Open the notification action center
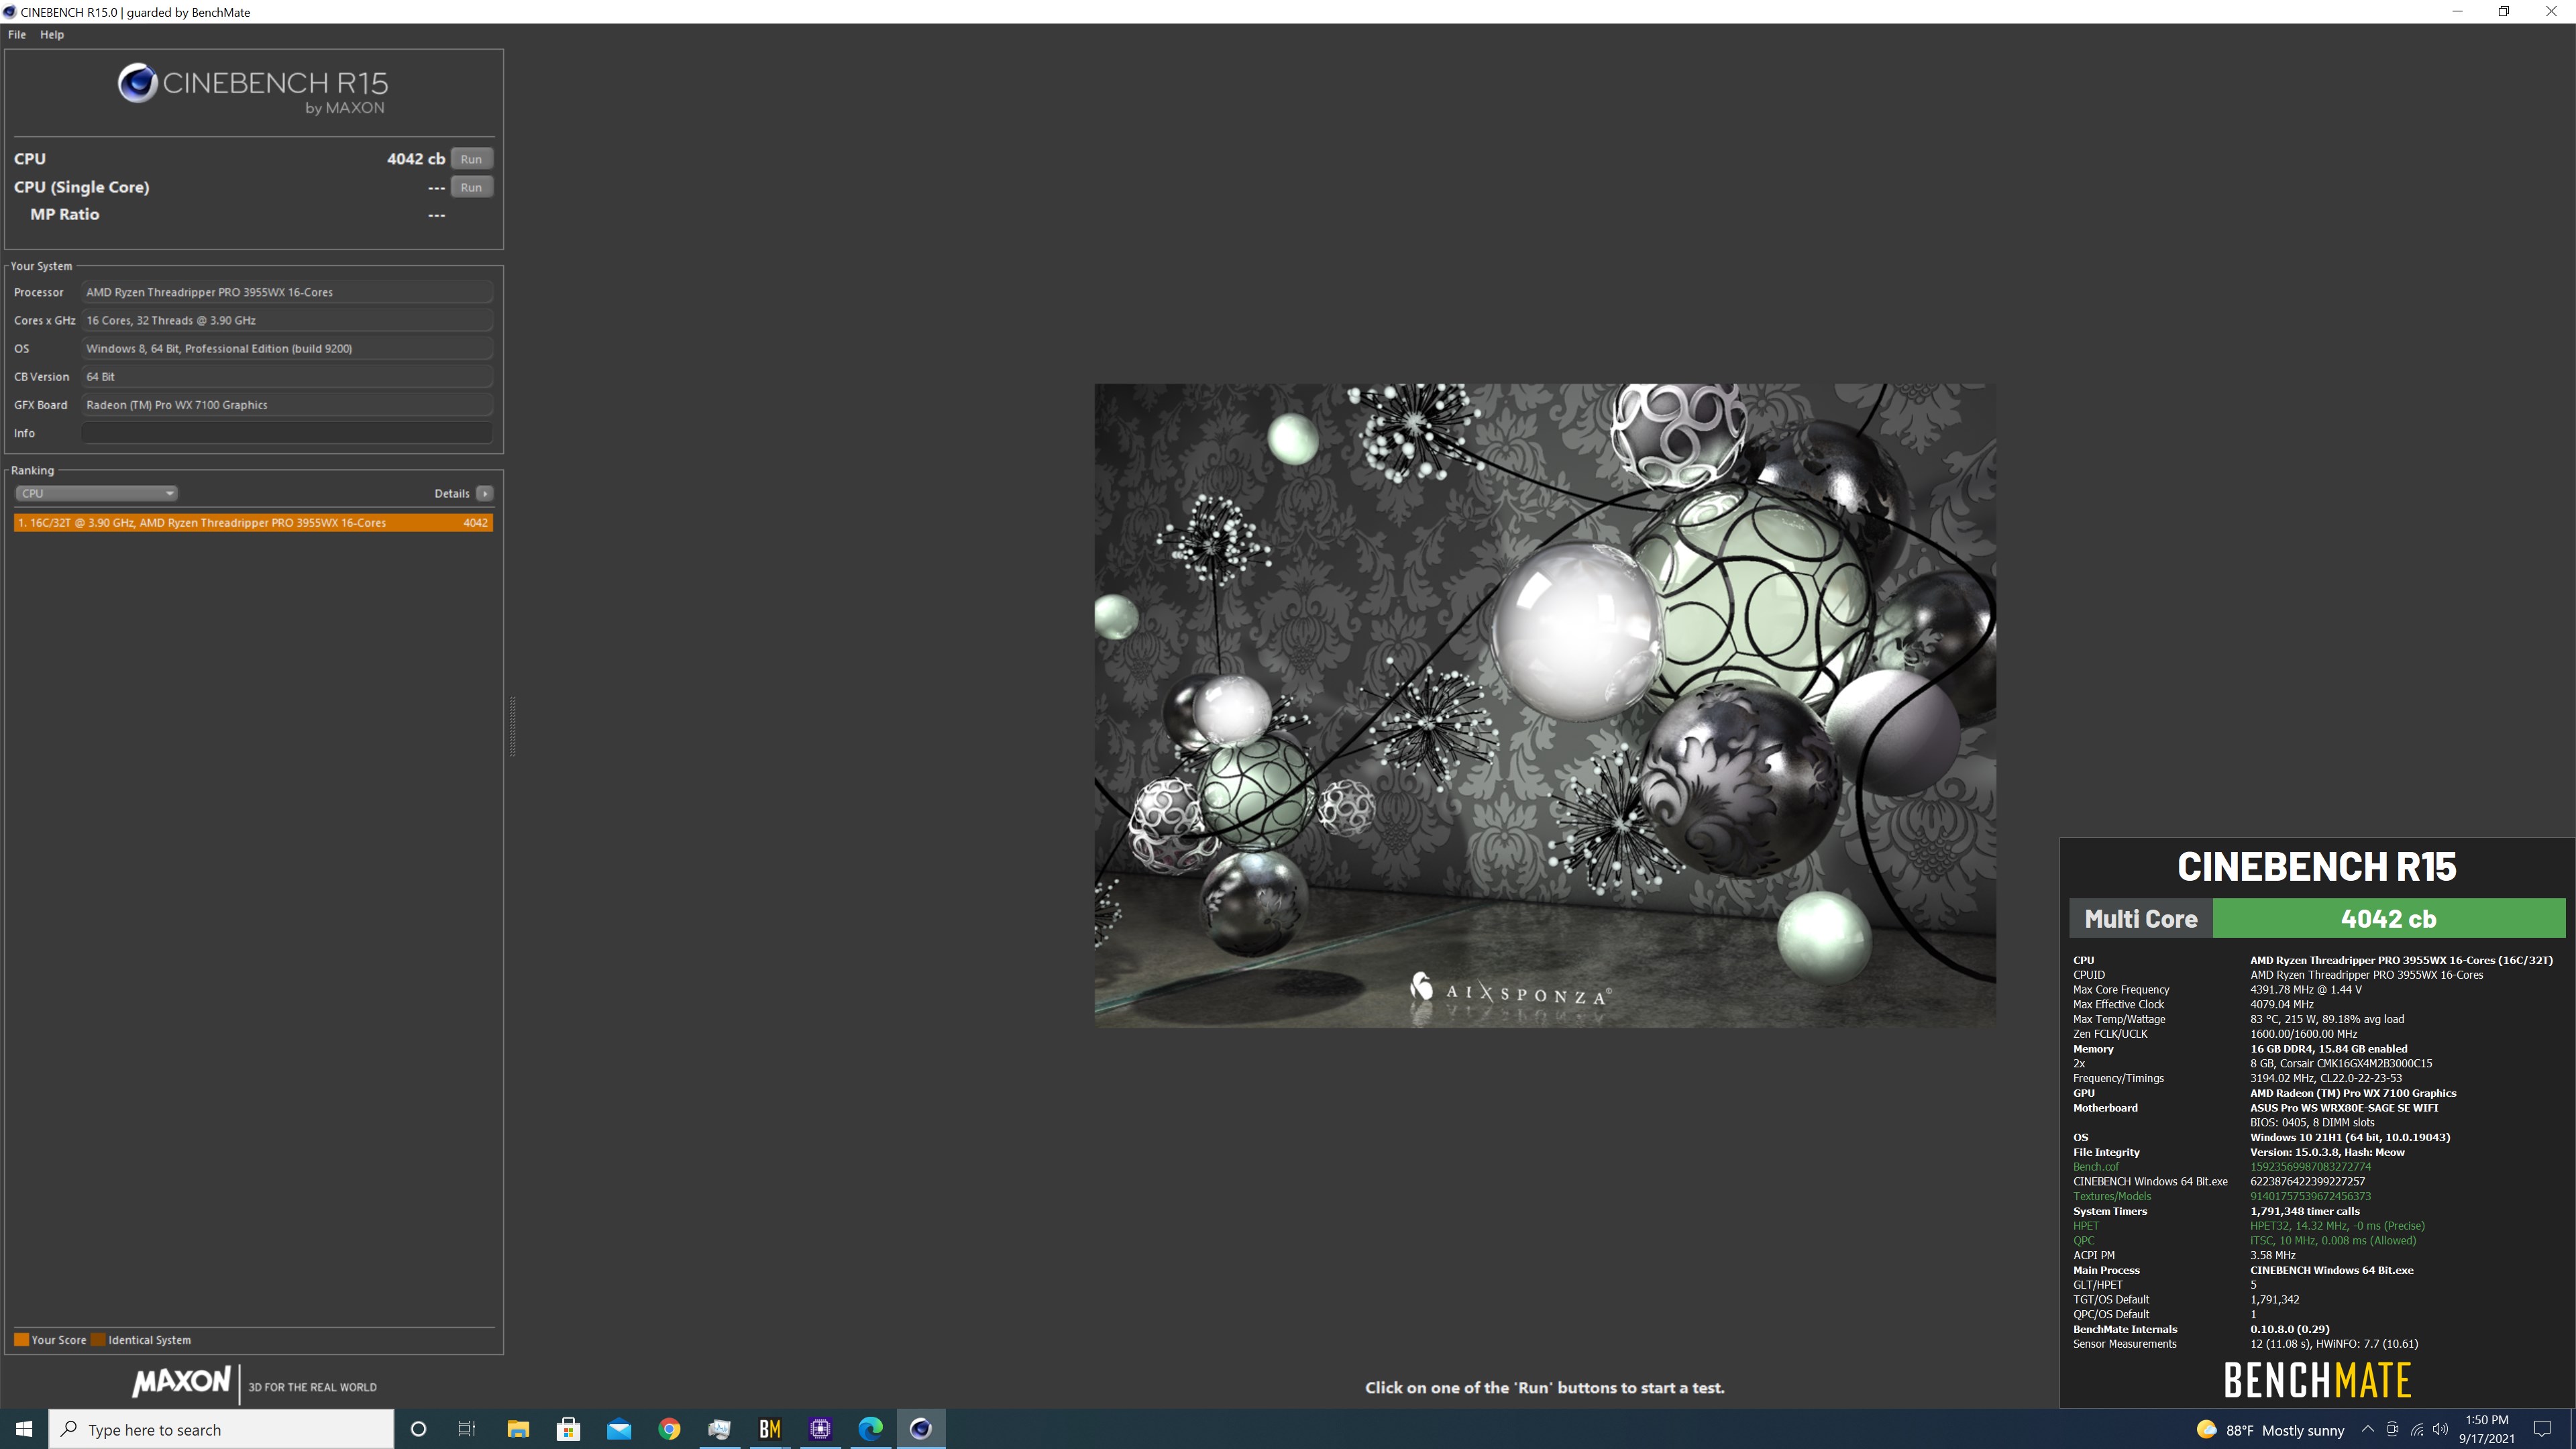Image resolution: width=2576 pixels, height=1449 pixels. pos(2543,1429)
